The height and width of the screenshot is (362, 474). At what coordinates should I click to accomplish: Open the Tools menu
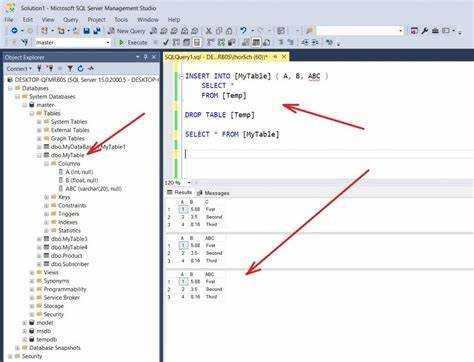click(121, 20)
